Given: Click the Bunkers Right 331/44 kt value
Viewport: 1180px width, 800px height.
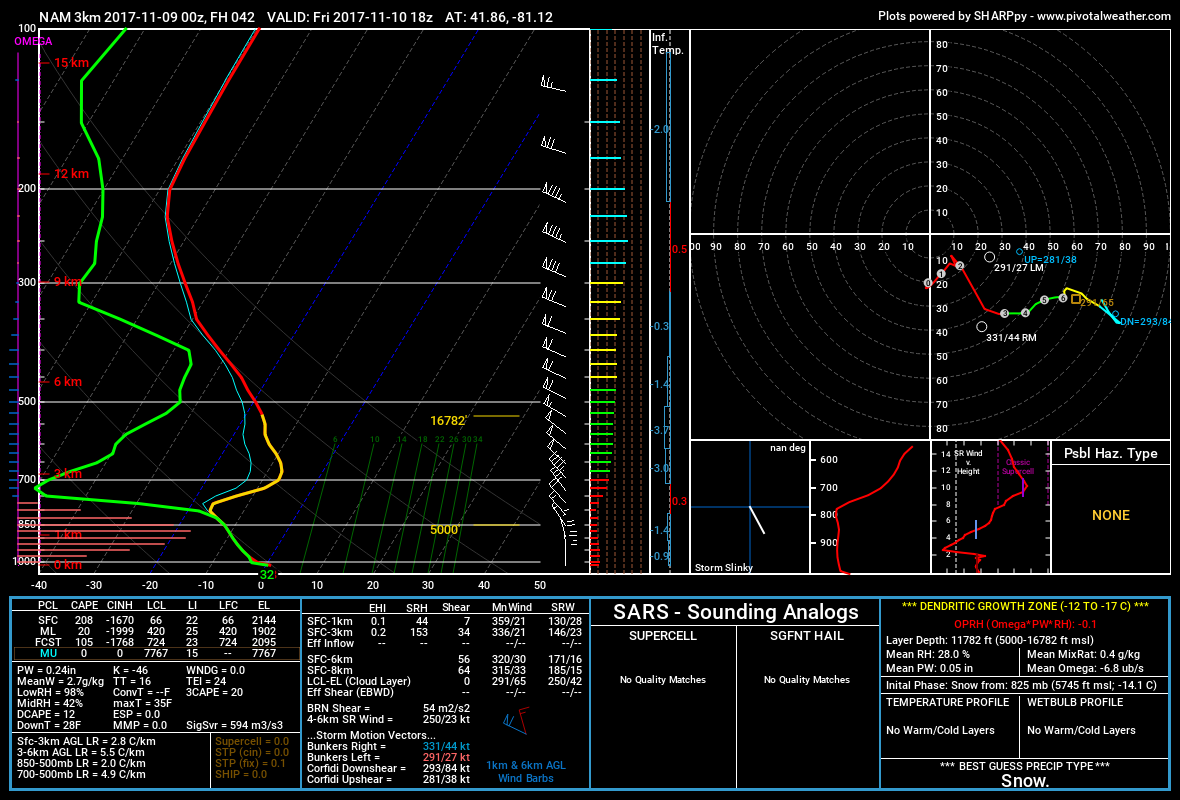Looking at the screenshot, I should (446, 747).
